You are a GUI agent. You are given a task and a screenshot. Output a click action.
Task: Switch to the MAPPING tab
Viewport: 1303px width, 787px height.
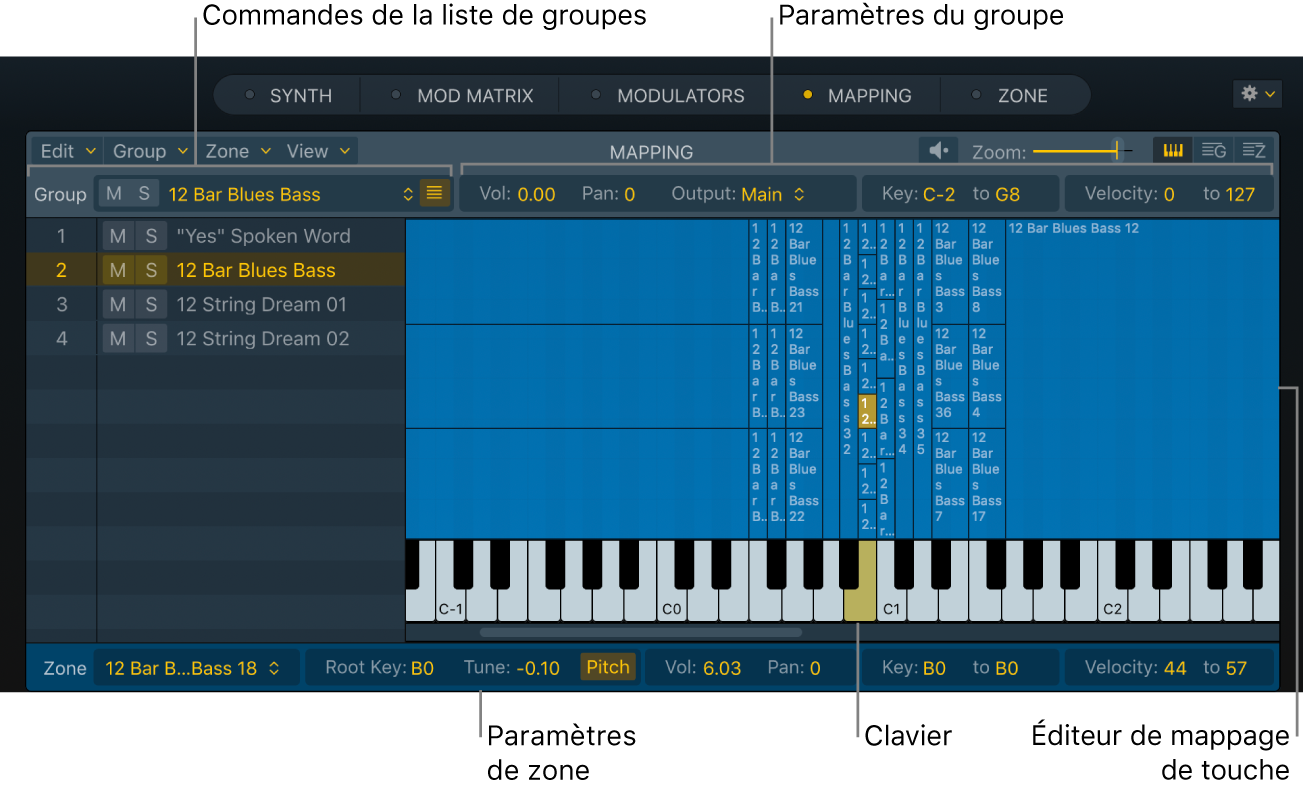[857, 96]
